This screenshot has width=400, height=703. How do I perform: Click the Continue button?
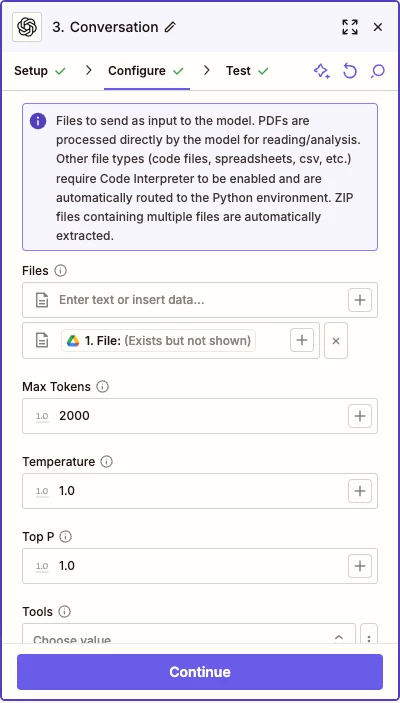[200, 672]
